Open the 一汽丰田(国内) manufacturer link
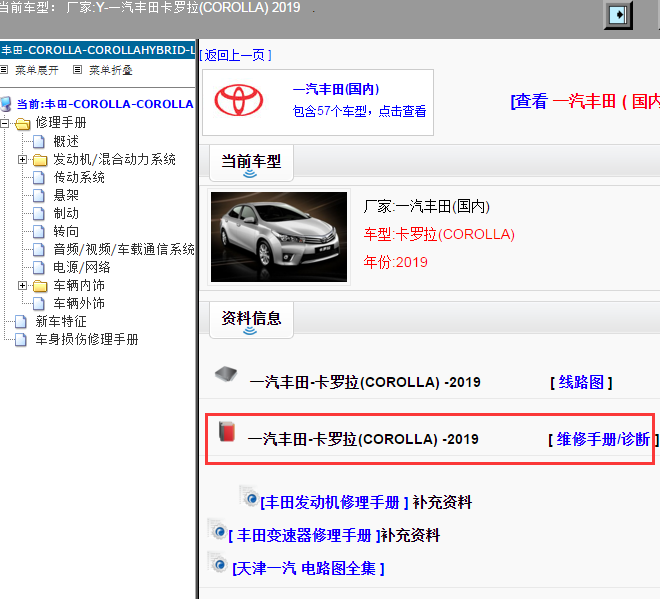 336,89
